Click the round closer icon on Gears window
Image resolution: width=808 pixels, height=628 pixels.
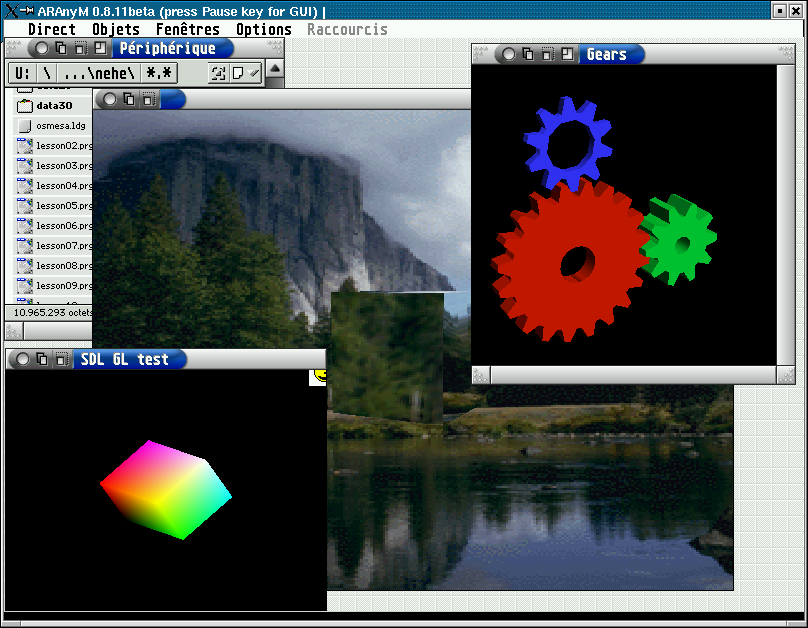509,54
